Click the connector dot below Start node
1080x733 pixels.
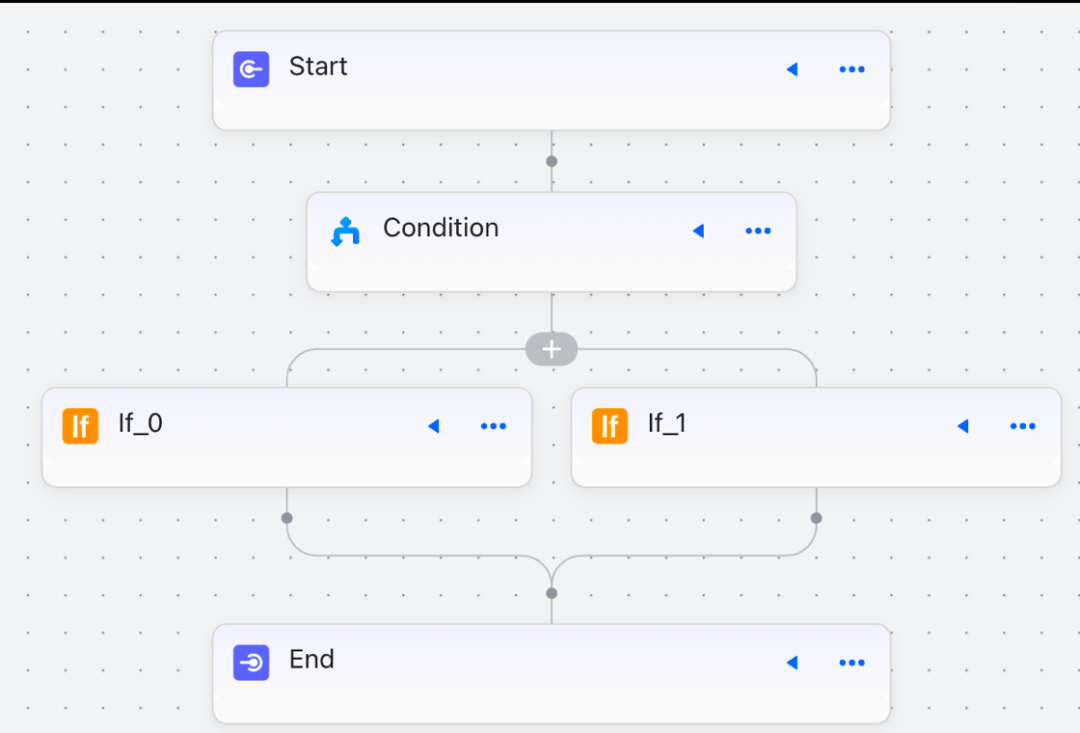552,161
